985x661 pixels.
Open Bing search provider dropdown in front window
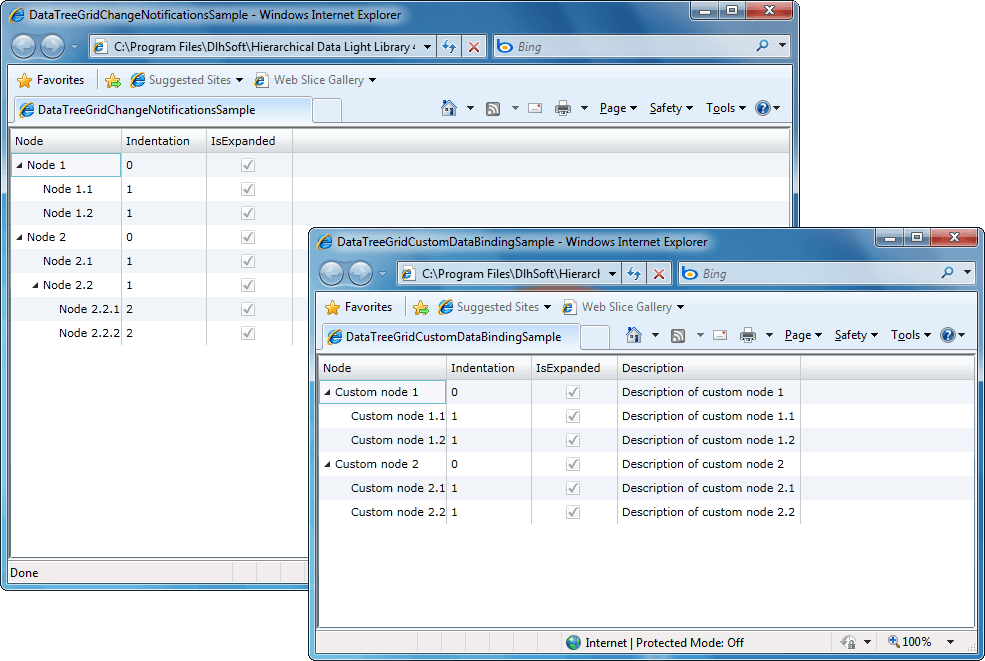(x=967, y=273)
